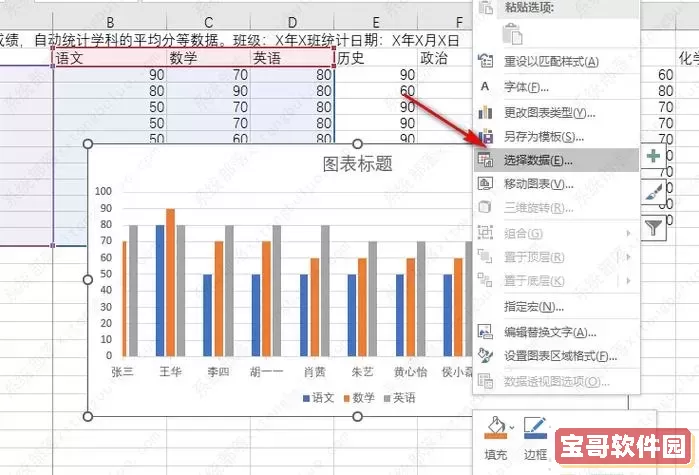
Task: Click the orange 90 bar for 王华
Action: 170,282
